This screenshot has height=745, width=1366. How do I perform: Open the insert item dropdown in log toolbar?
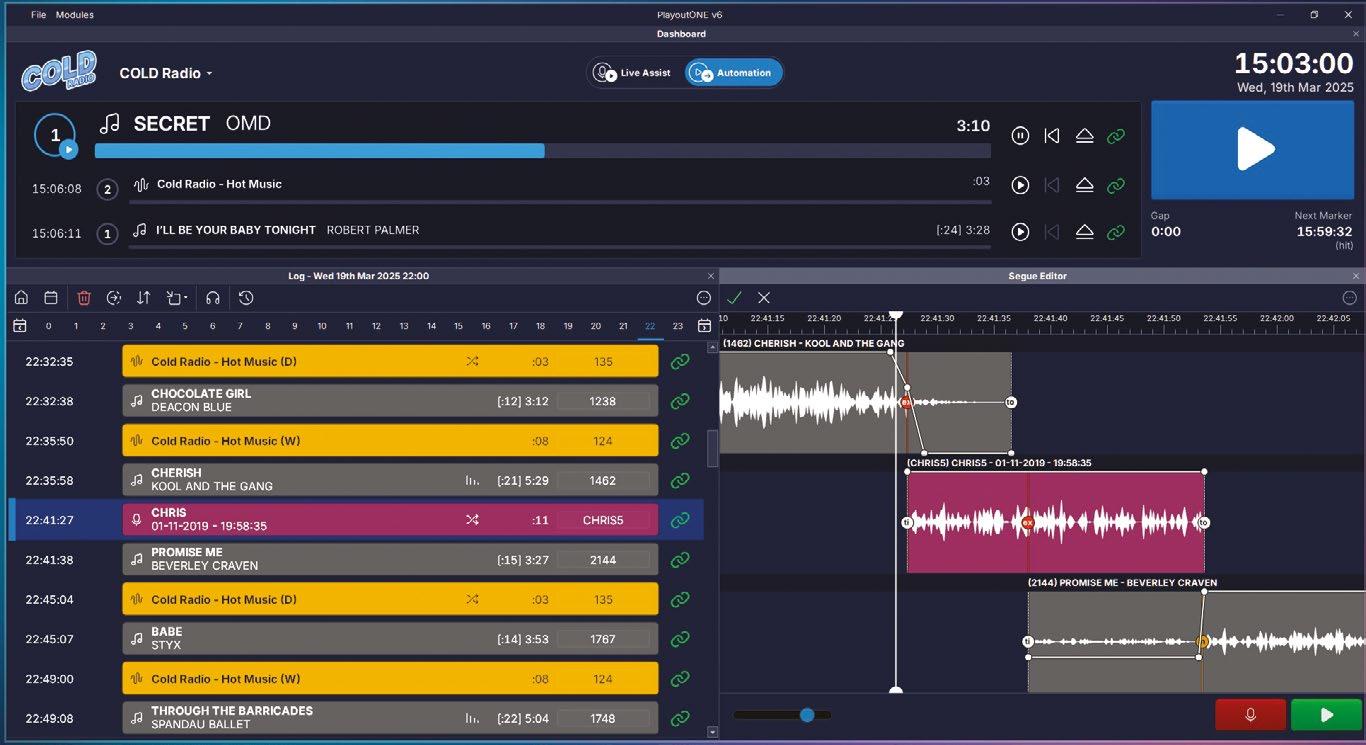point(177,298)
